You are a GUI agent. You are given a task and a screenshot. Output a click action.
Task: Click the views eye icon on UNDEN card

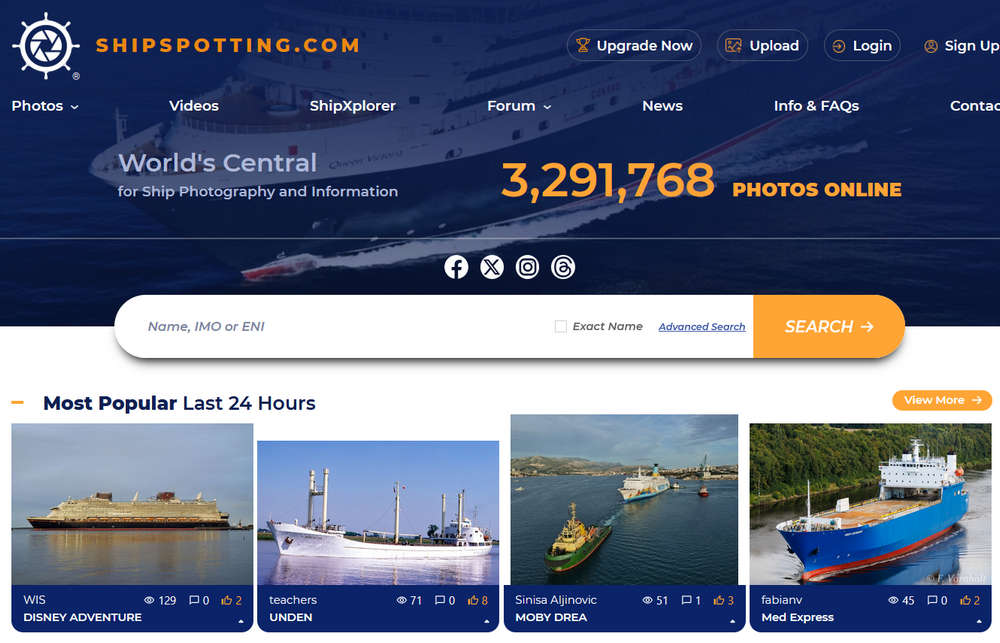402,600
